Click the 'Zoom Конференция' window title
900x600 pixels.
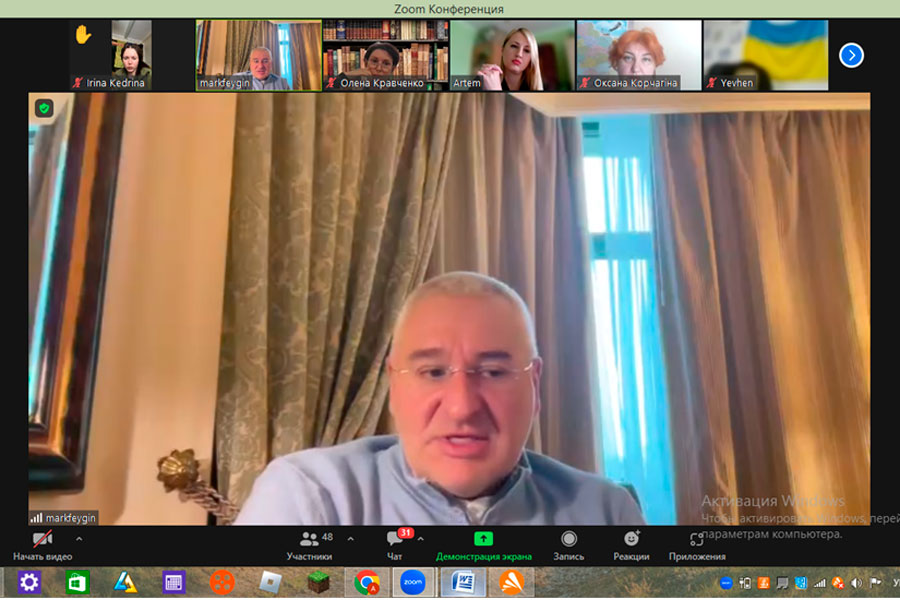click(x=449, y=9)
